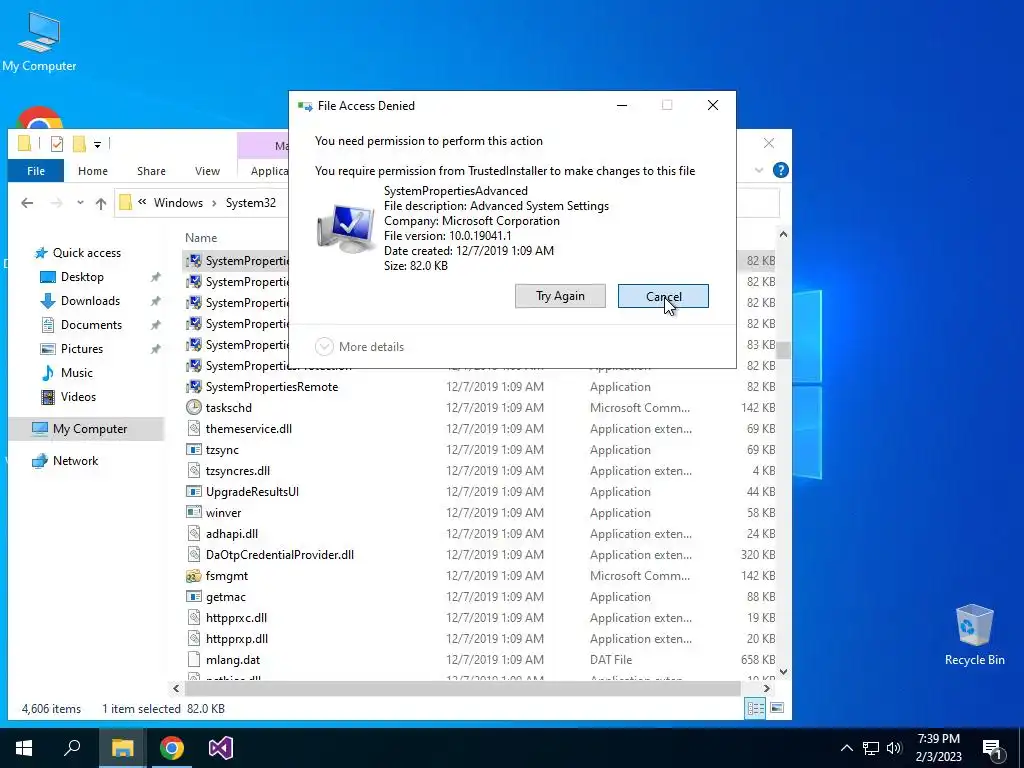This screenshot has width=1024, height=768.
Task: Expand More details in the dialog
Action: click(360, 347)
